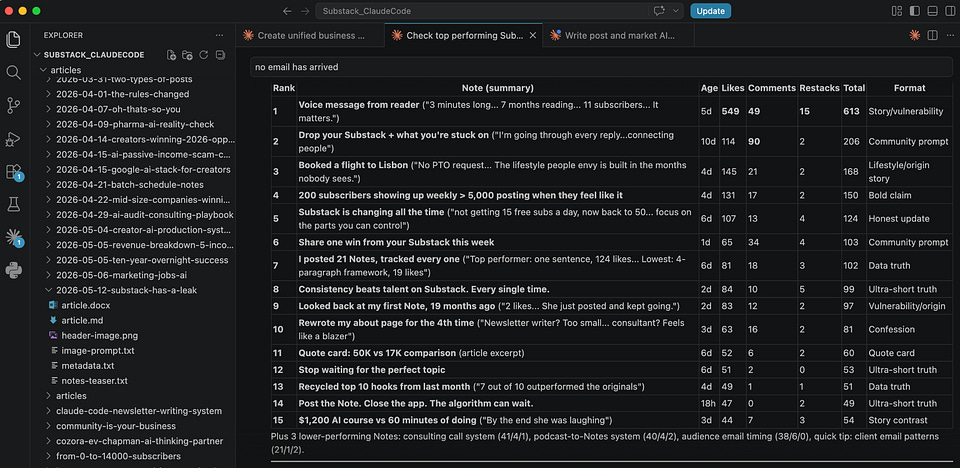Open the Python view in activity bar
Viewport: 960px width, 468px height.
[13, 270]
